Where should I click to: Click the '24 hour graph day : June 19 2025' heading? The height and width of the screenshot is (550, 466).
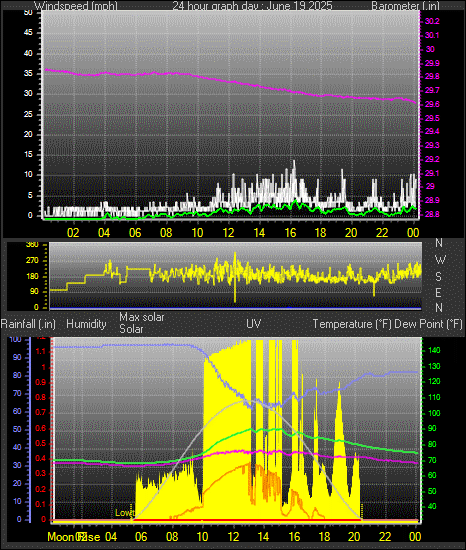(252, 6)
